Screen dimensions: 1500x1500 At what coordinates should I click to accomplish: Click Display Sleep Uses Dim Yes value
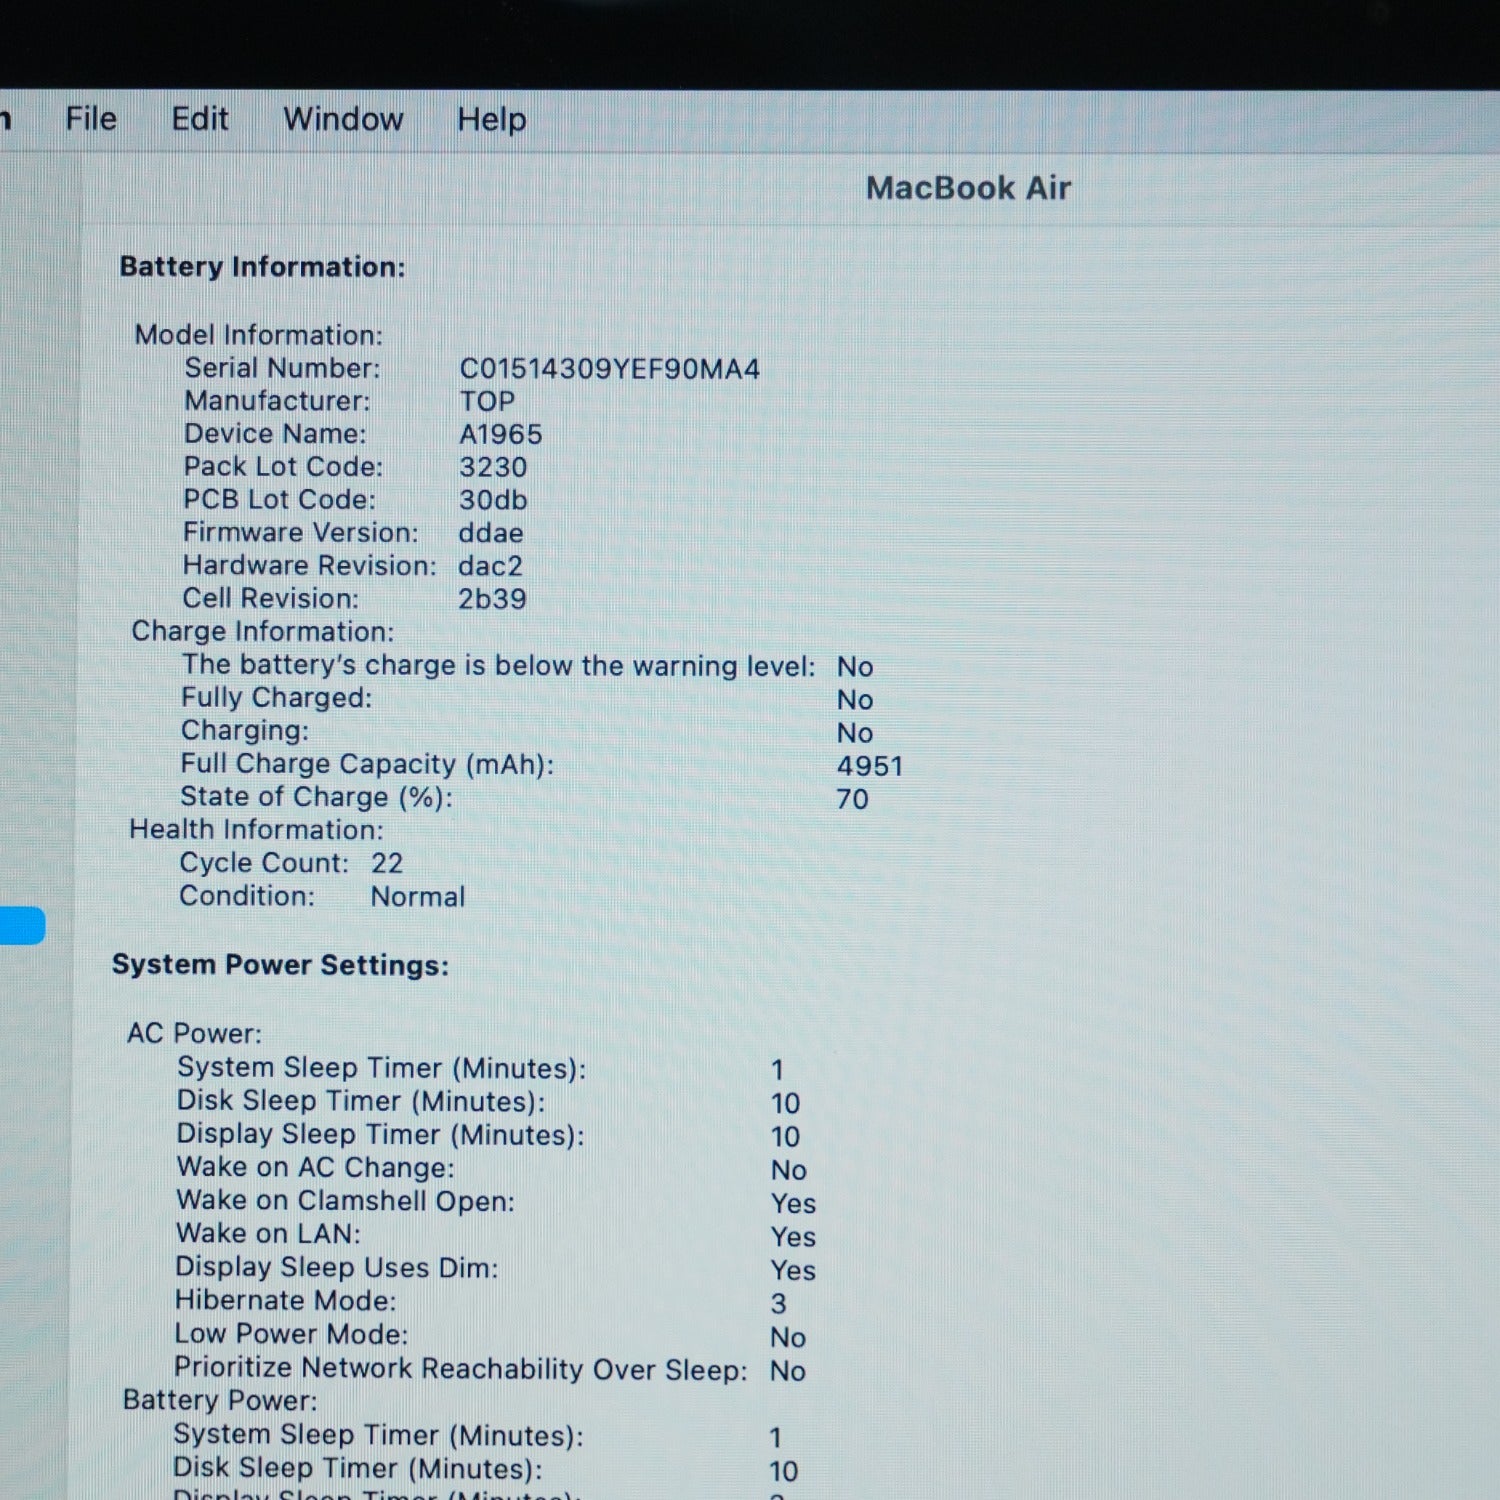pyautogui.click(x=793, y=1271)
